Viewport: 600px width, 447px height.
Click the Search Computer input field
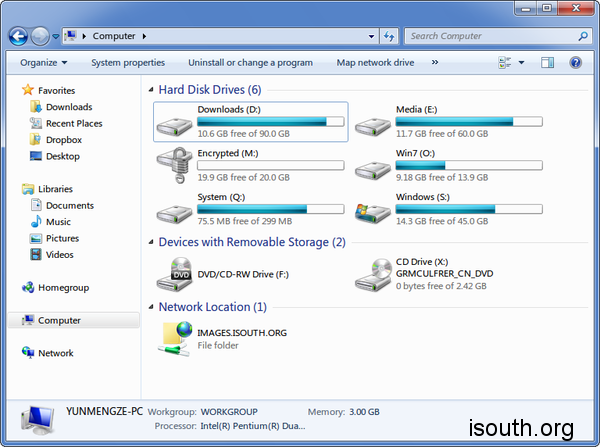(490, 36)
